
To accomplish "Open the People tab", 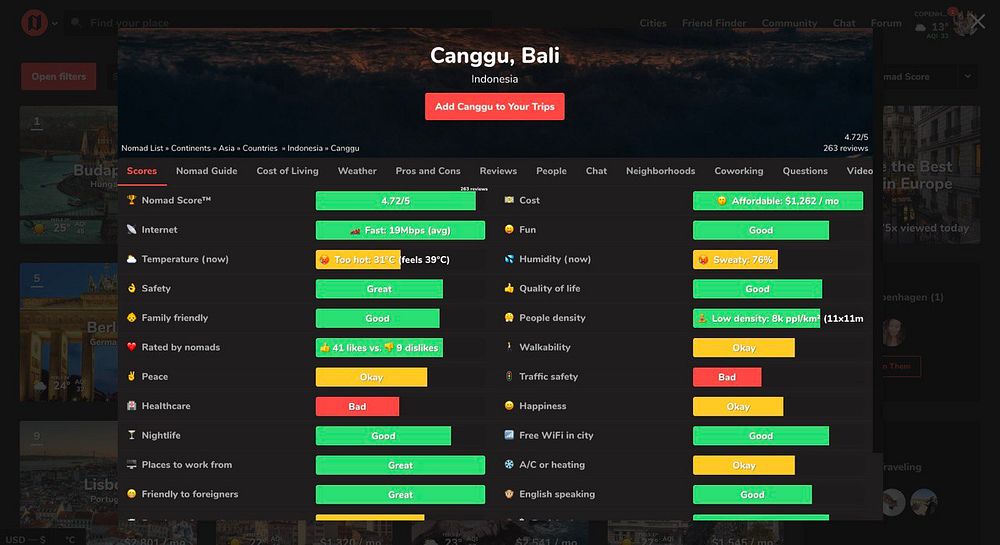I will pyautogui.click(x=551, y=171).
